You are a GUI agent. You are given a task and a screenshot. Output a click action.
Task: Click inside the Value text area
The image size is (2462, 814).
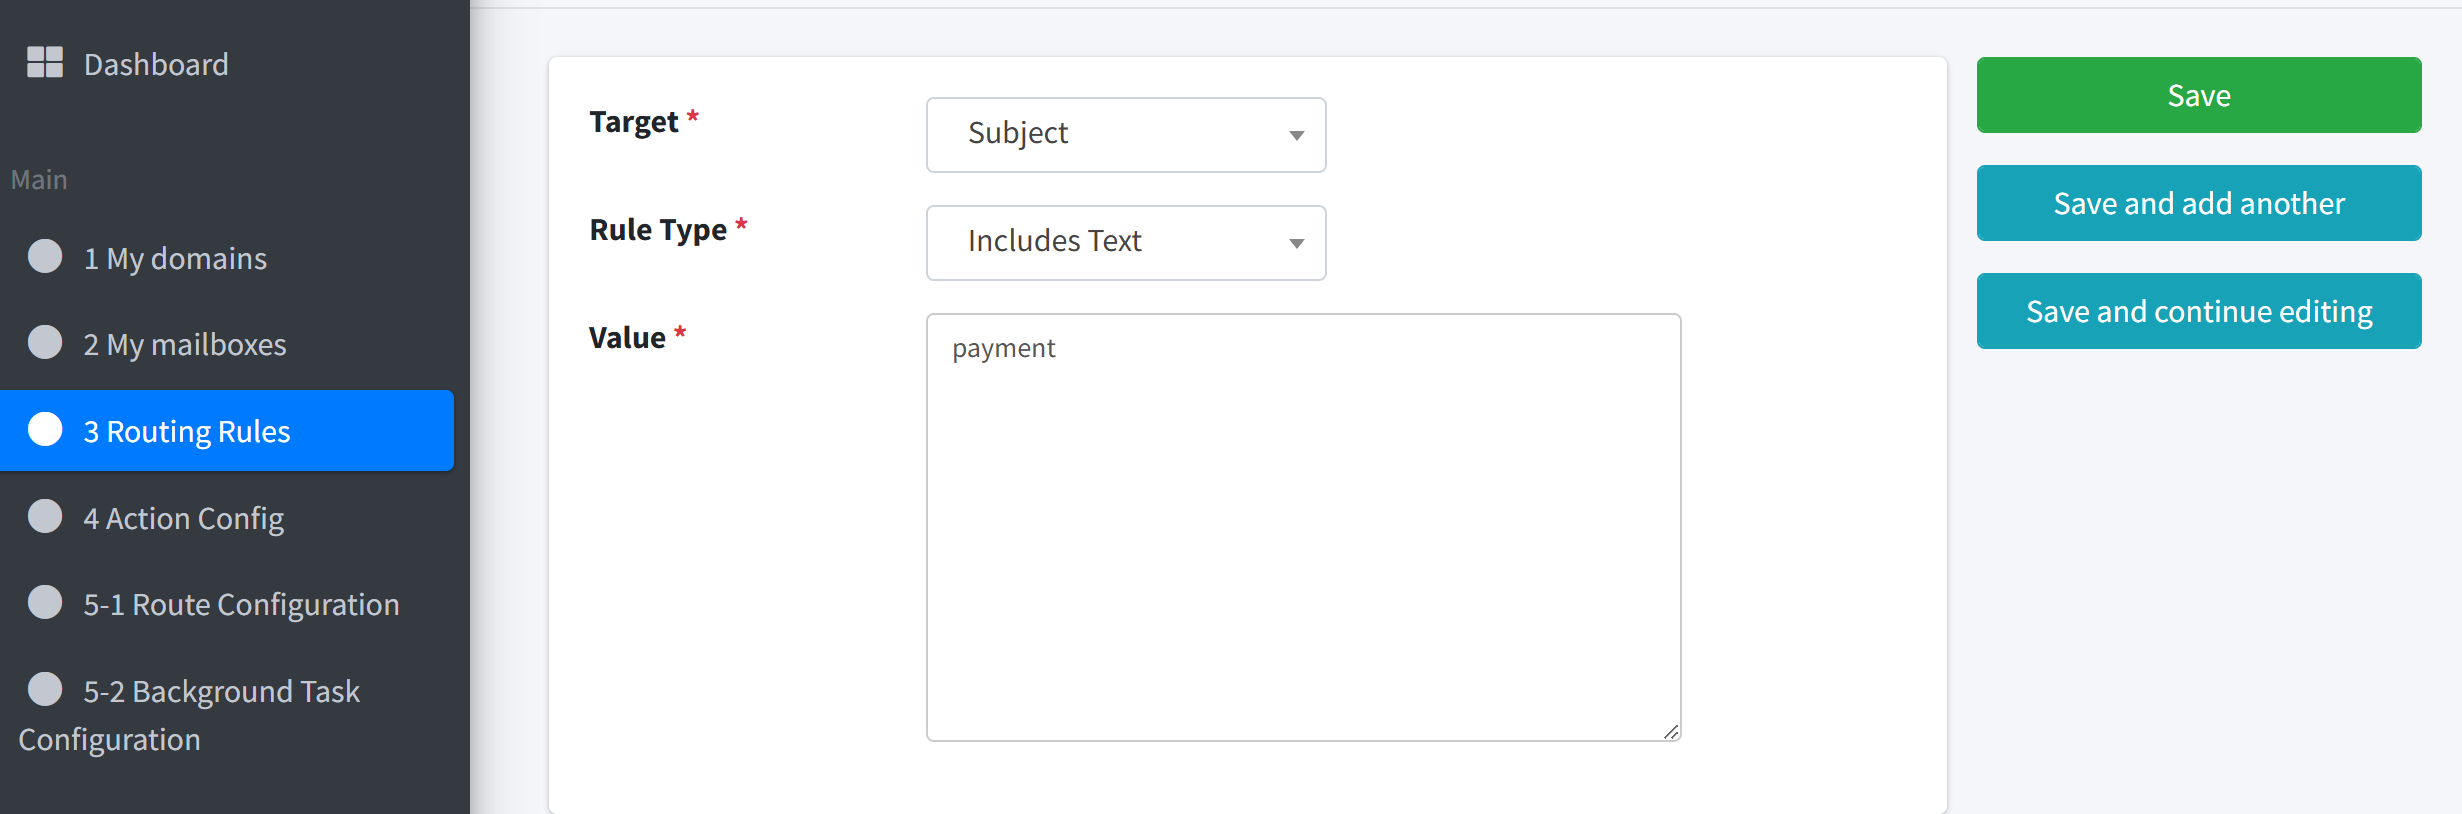pos(1304,527)
